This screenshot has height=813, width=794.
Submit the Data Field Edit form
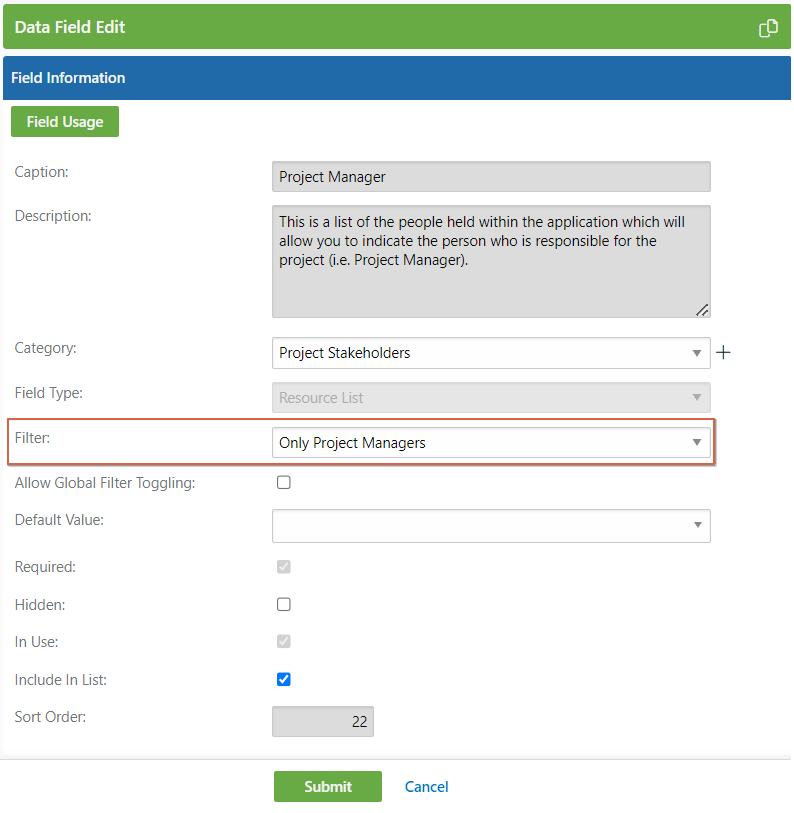coord(327,786)
